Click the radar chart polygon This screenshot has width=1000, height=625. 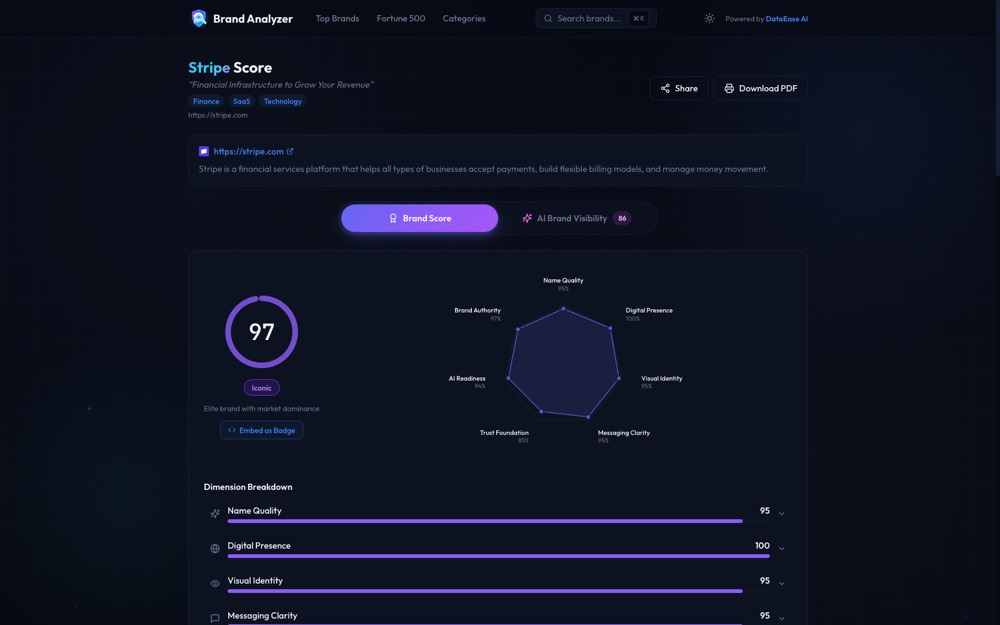pyautogui.click(x=563, y=364)
